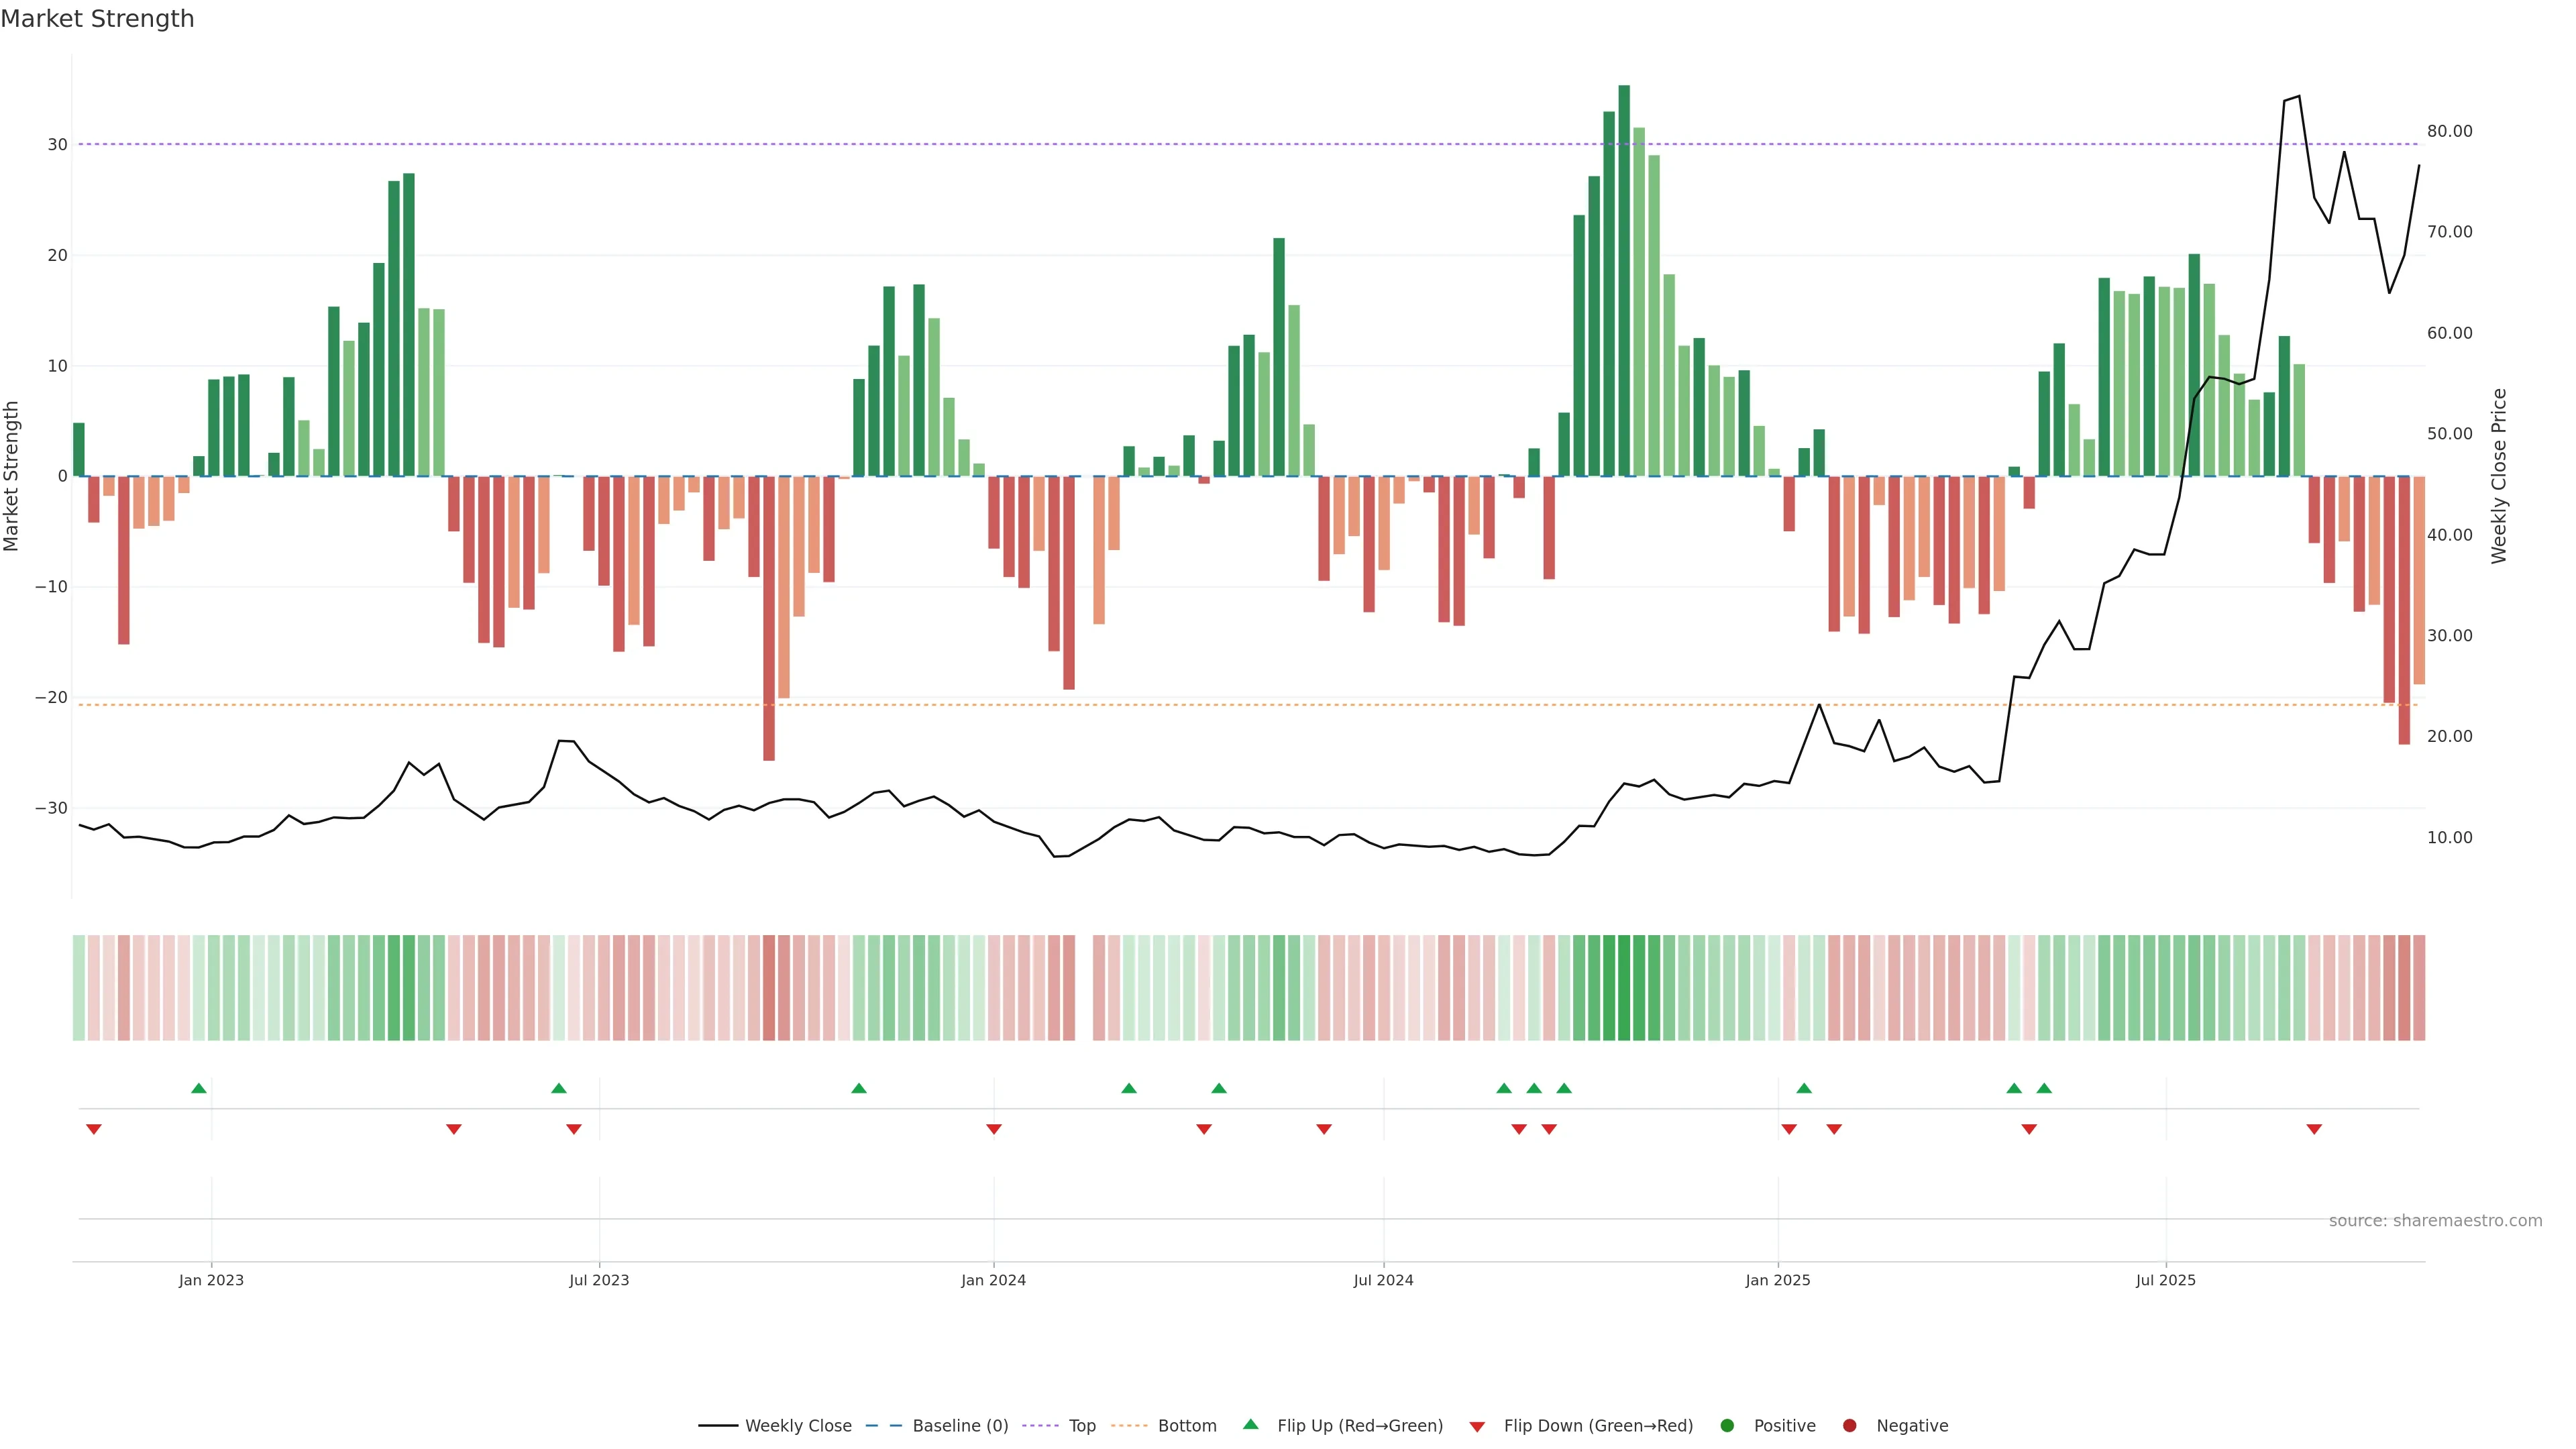
Task: Click the last red flip-down marker after Jul 2025
Action: [2314, 1129]
